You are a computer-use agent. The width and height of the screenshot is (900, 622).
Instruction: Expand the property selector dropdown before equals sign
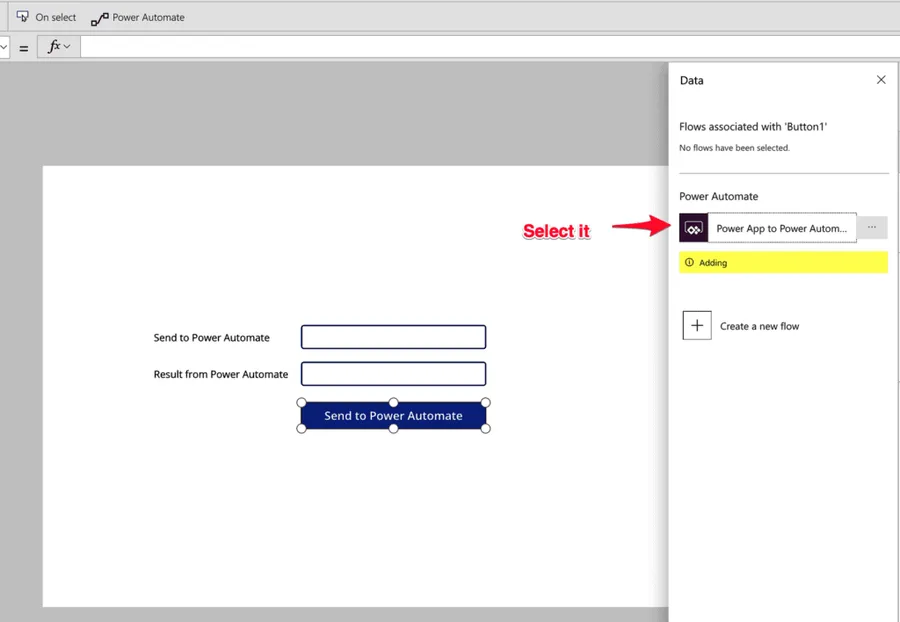pos(4,47)
